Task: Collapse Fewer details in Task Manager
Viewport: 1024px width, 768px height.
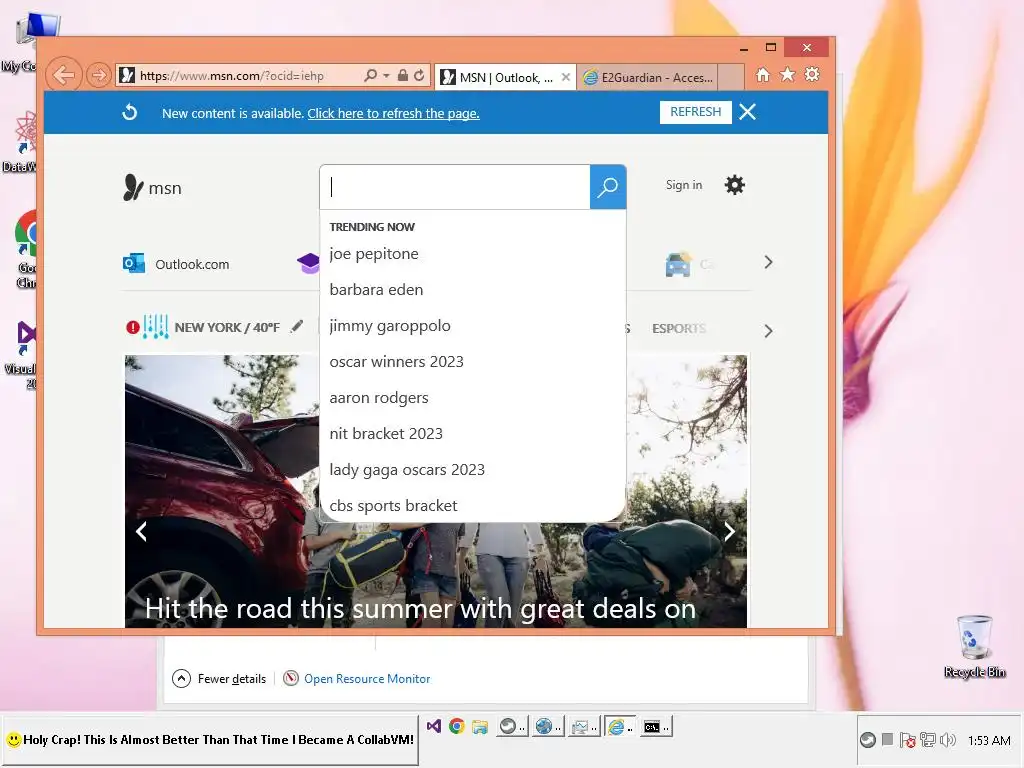Action: 219,679
